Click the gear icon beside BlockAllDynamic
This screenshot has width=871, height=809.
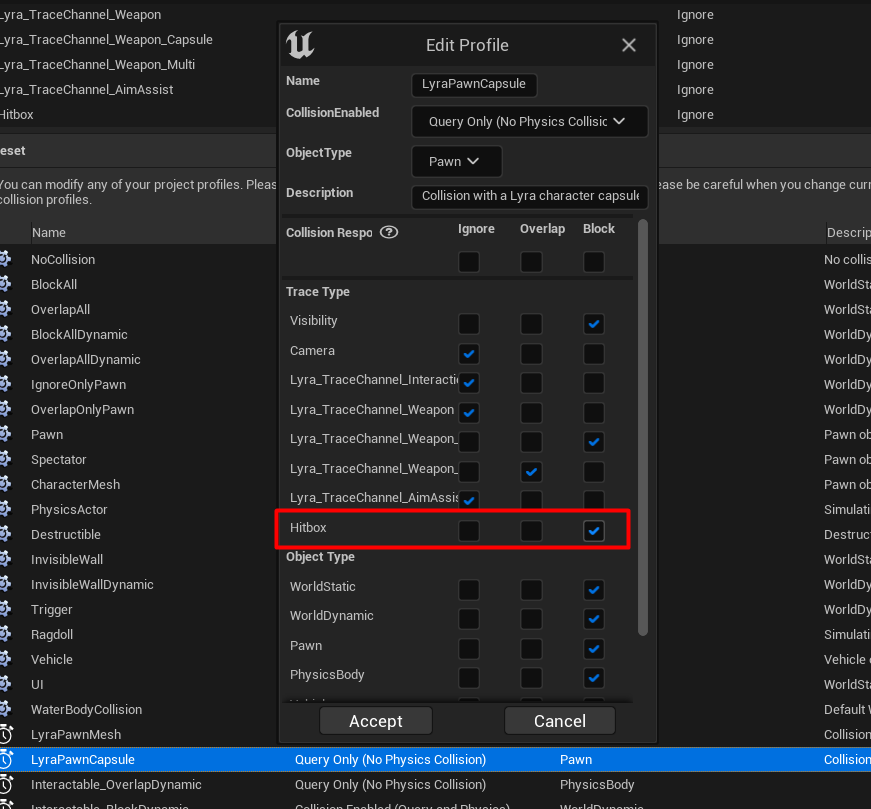(x=5, y=334)
